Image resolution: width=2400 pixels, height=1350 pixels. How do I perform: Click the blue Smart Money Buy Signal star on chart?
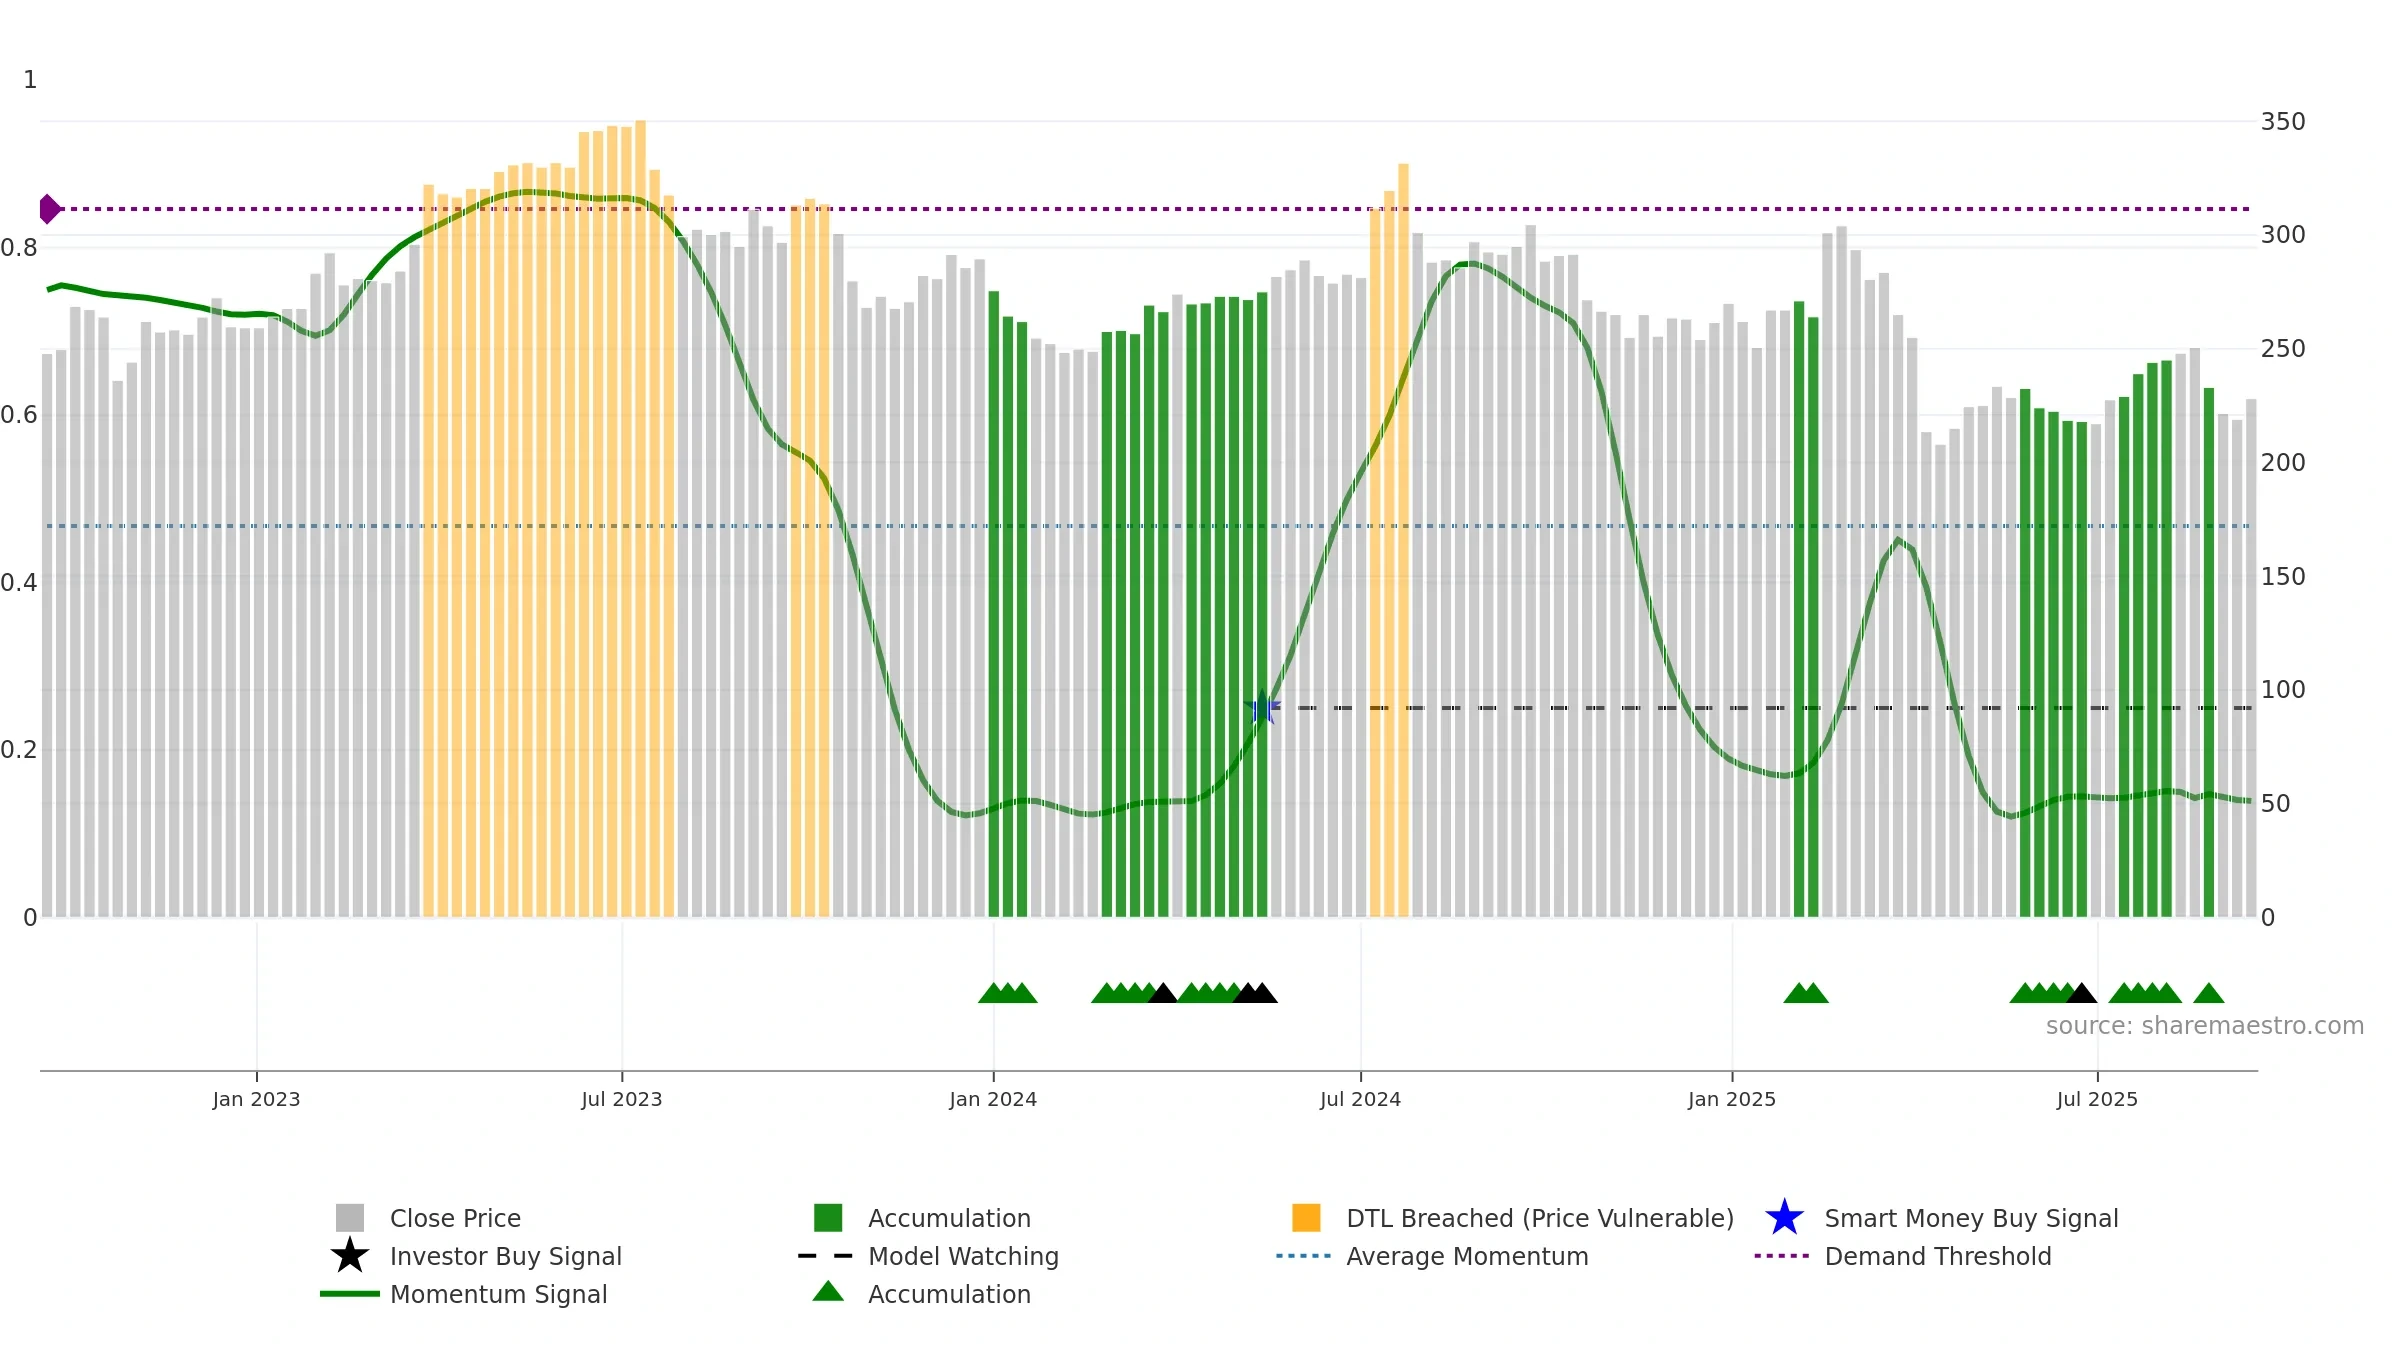click(x=1262, y=708)
